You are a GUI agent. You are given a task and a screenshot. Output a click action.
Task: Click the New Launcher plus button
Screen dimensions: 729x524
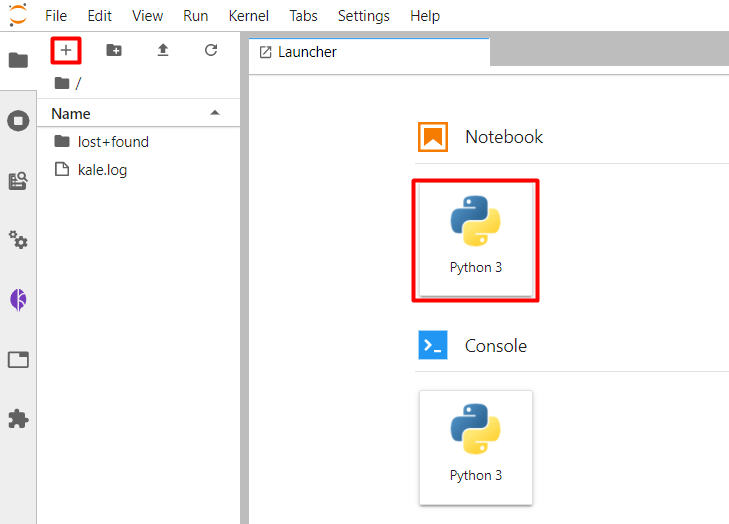point(66,50)
